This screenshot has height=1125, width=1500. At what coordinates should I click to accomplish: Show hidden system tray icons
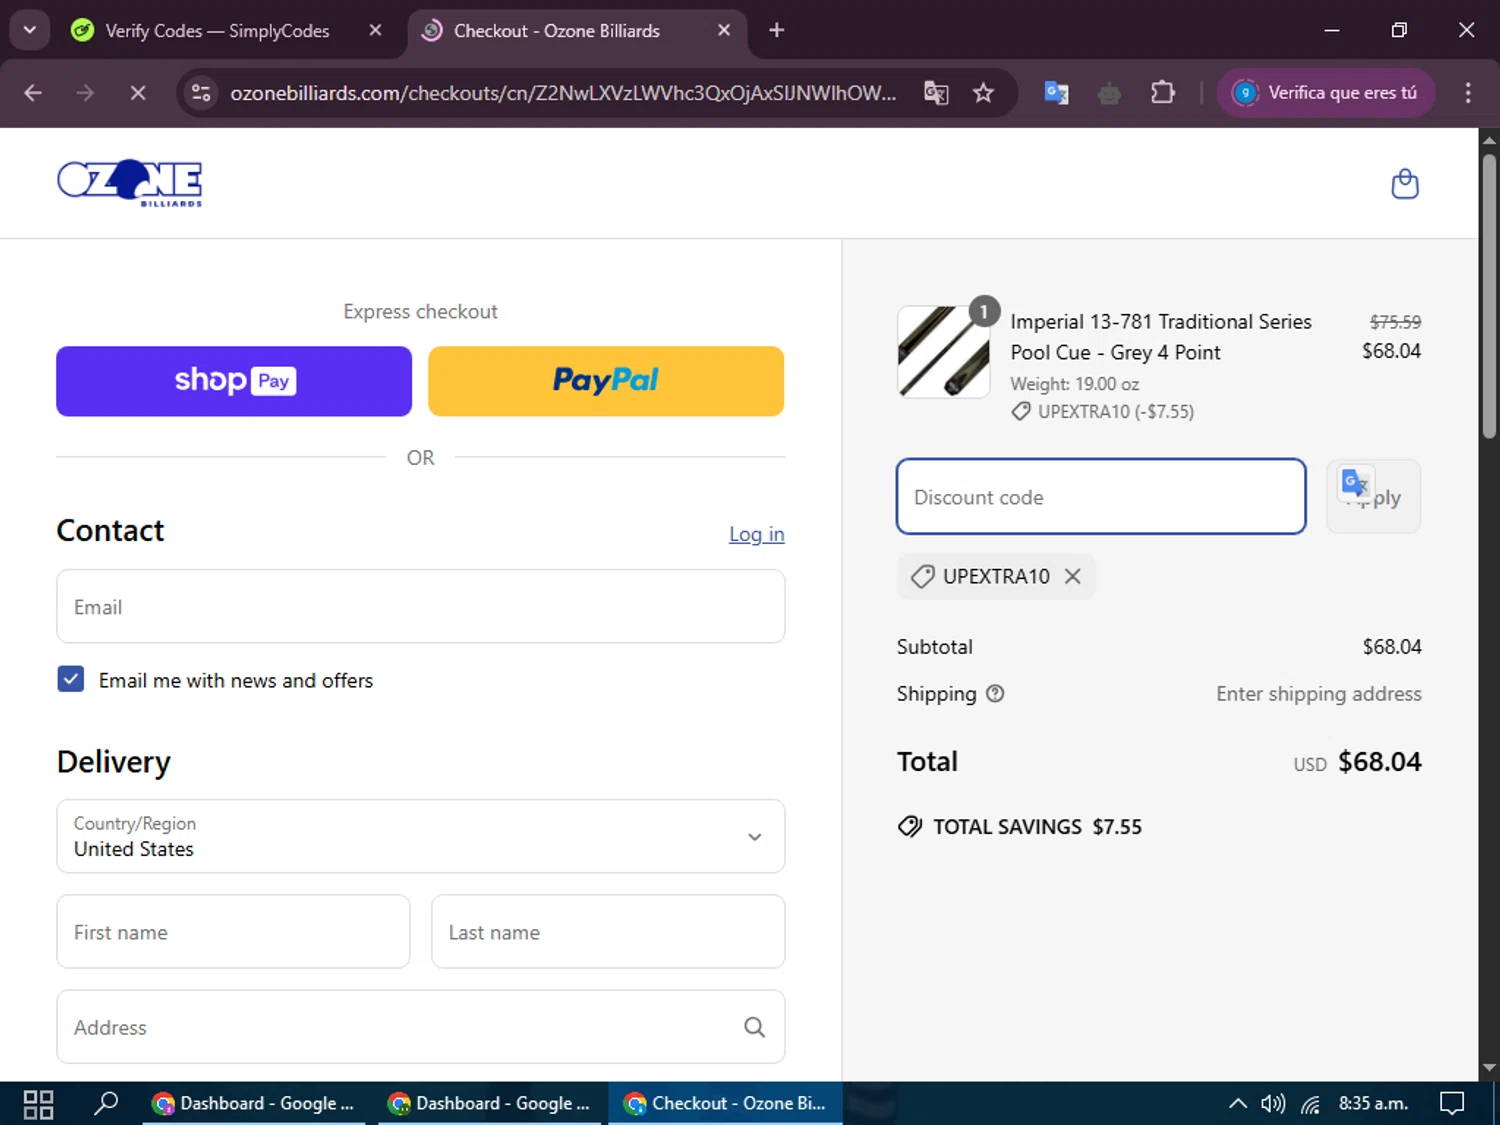point(1237,1104)
